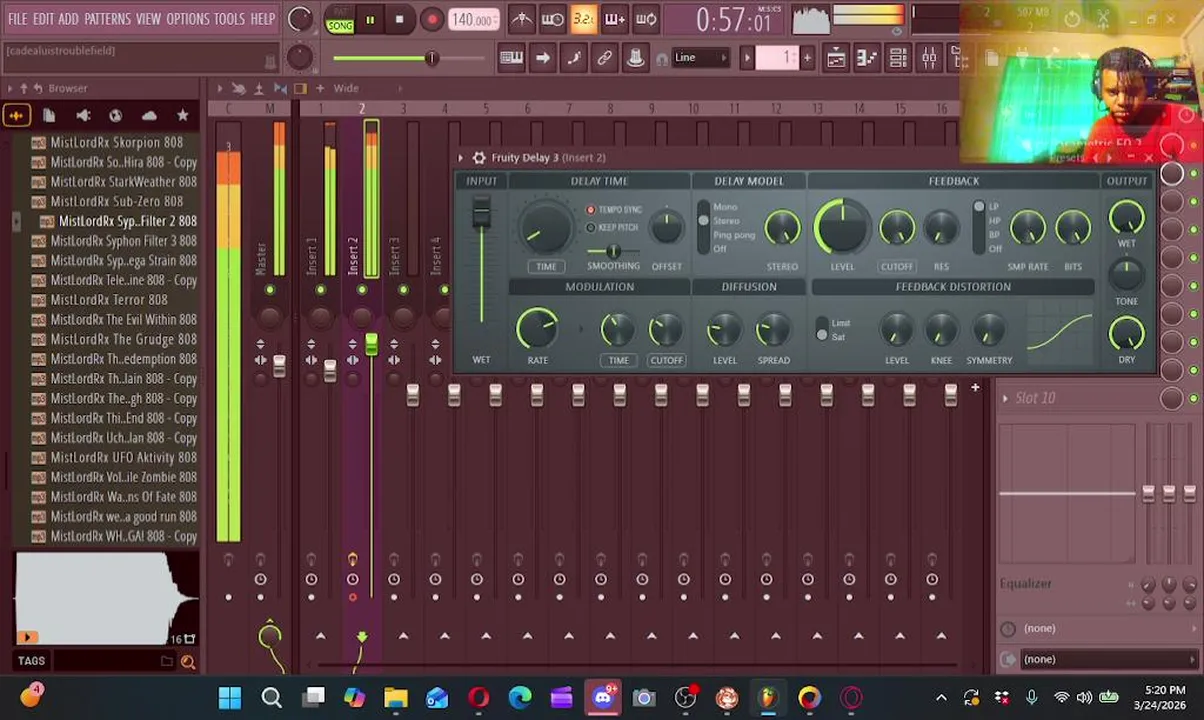Select the browser cloud library icon

pyautogui.click(x=149, y=116)
